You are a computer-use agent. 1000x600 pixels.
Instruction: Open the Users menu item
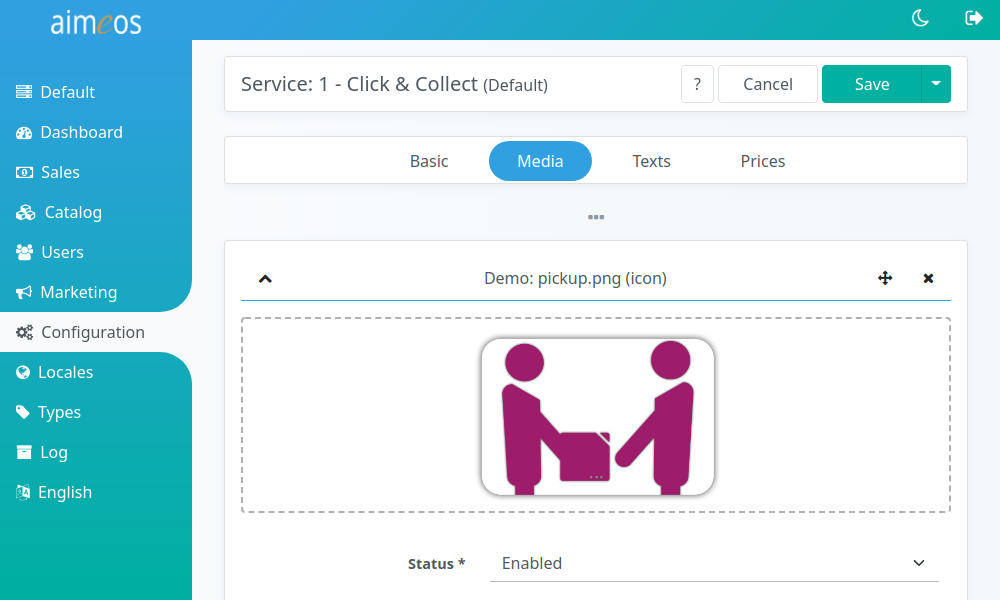click(96, 252)
